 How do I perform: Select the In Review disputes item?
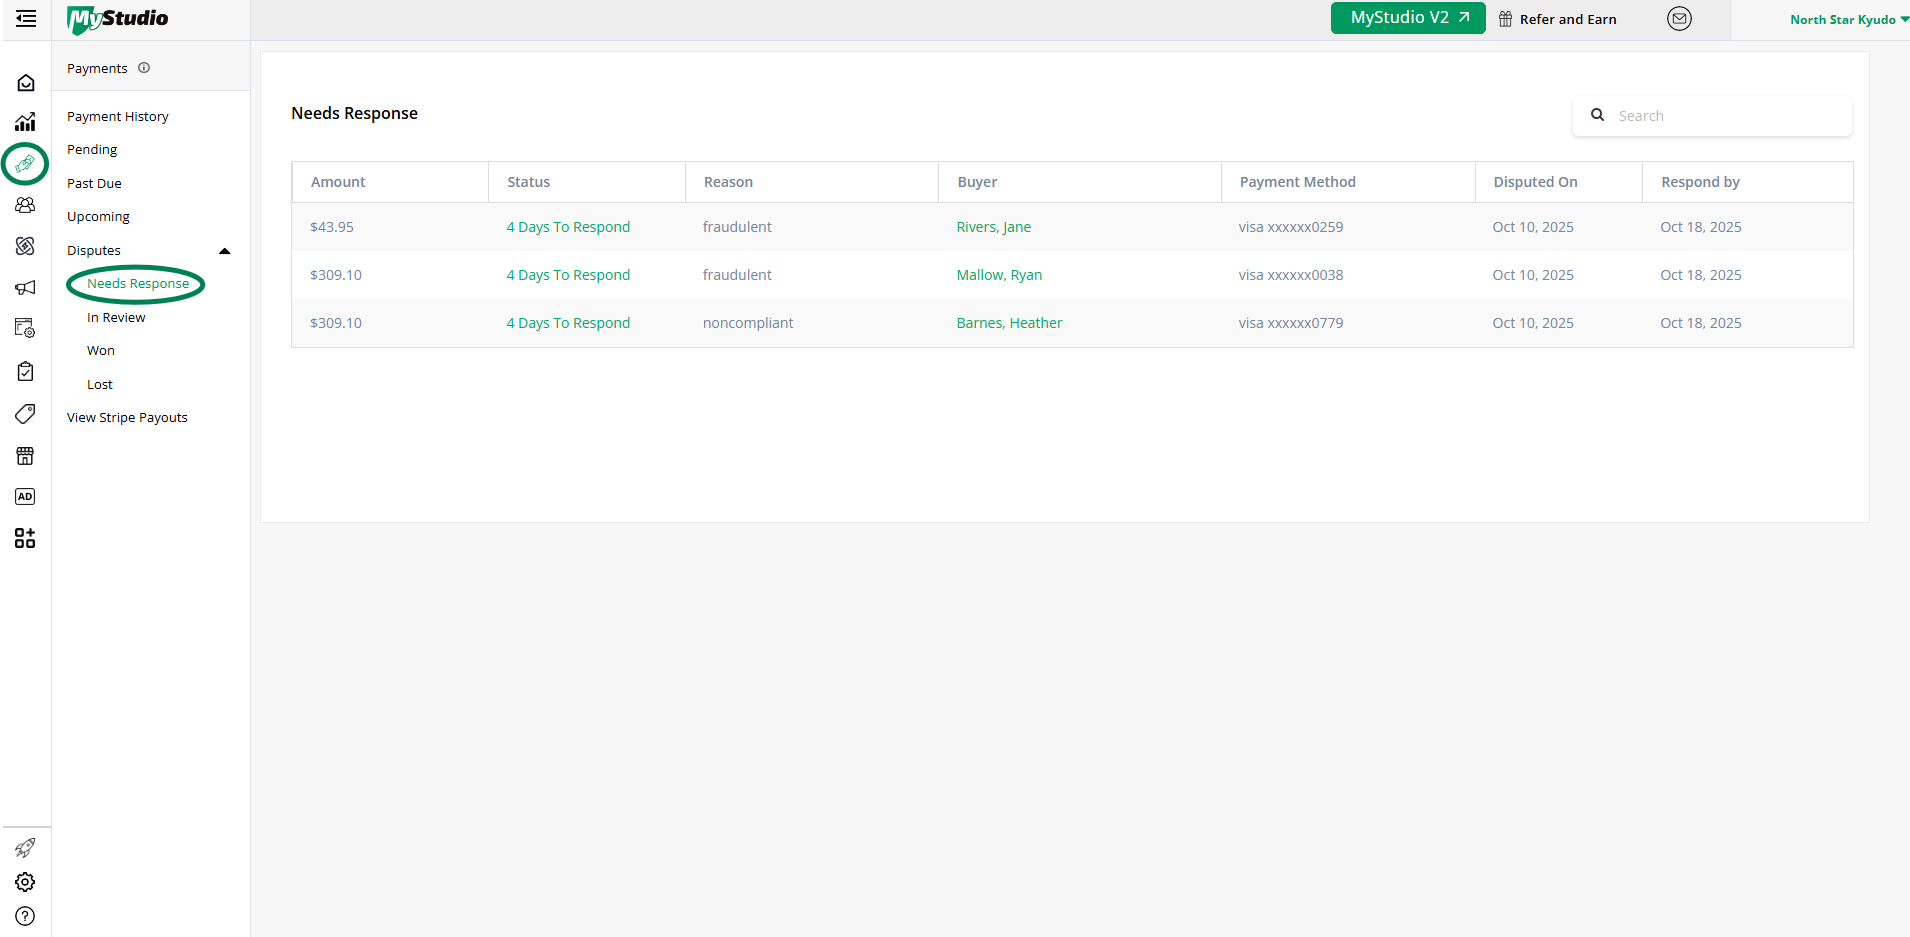pyautogui.click(x=116, y=318)
